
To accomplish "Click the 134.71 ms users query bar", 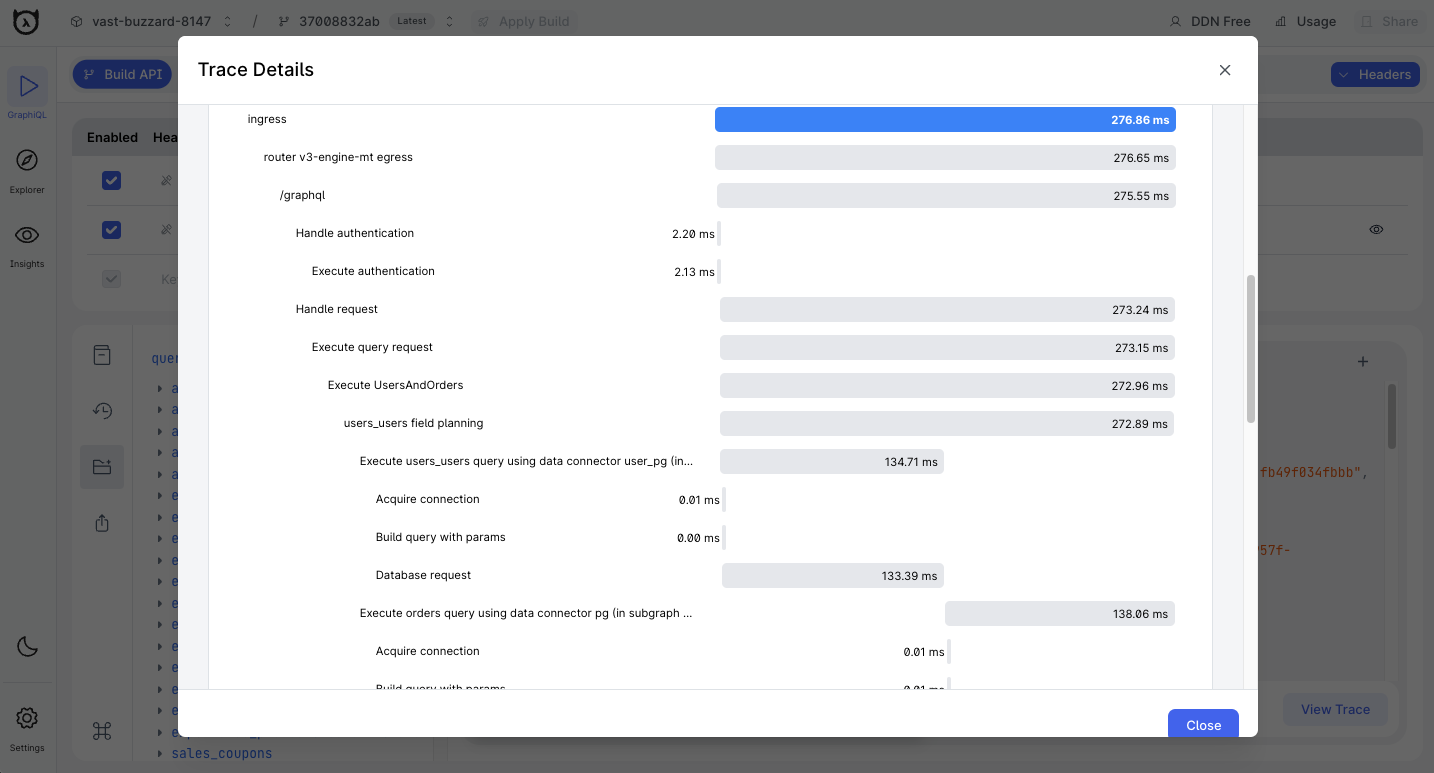I will pos(832,462).
